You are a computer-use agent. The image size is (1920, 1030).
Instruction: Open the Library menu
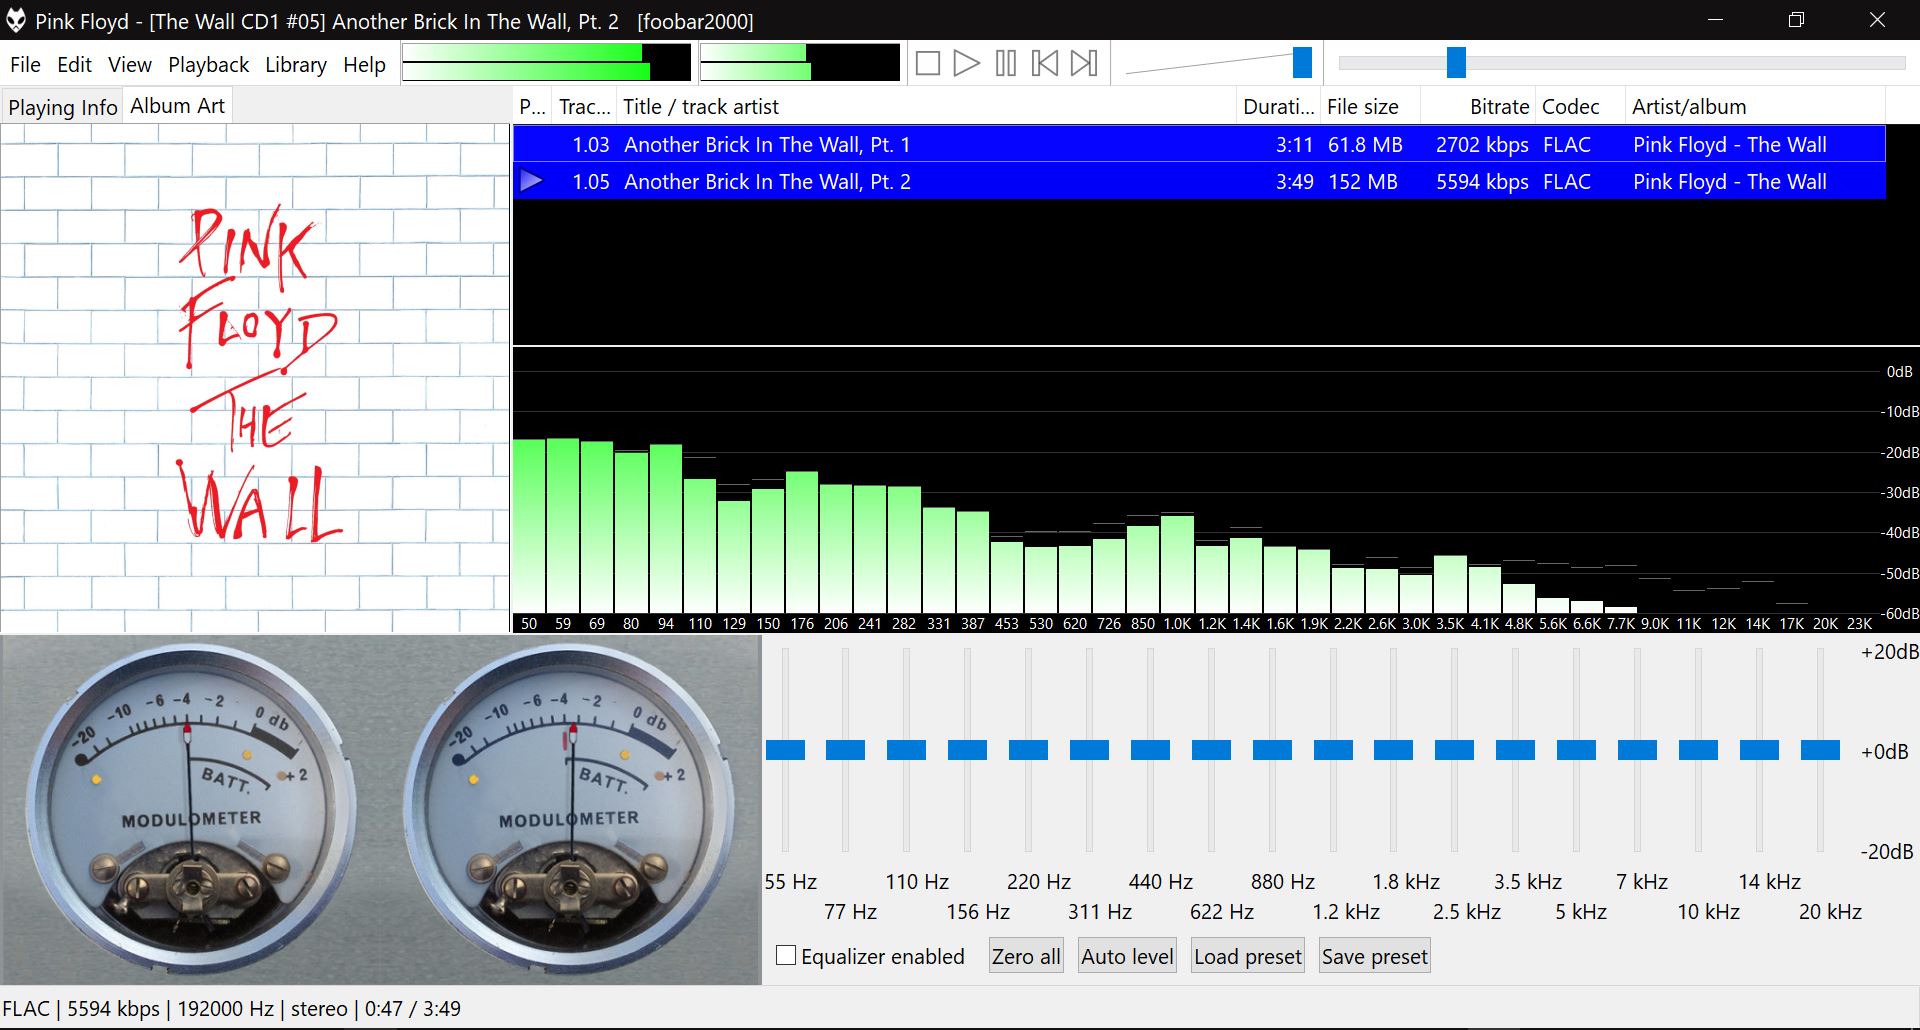tap(296, 65)
